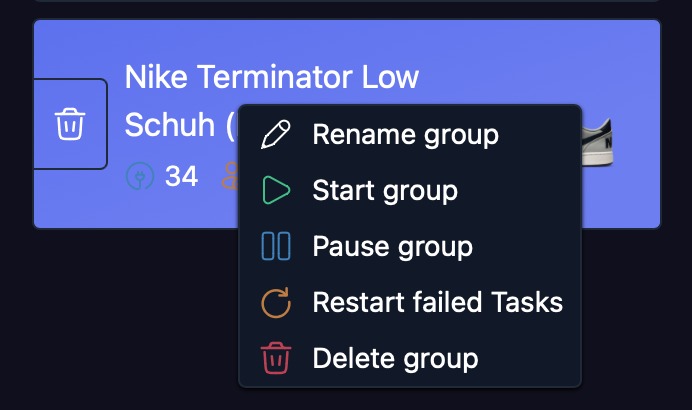The height and width of the screenshot is (410, 692).
Task: Open the sneaker product thumbnail
Action: tap(598, 140)
